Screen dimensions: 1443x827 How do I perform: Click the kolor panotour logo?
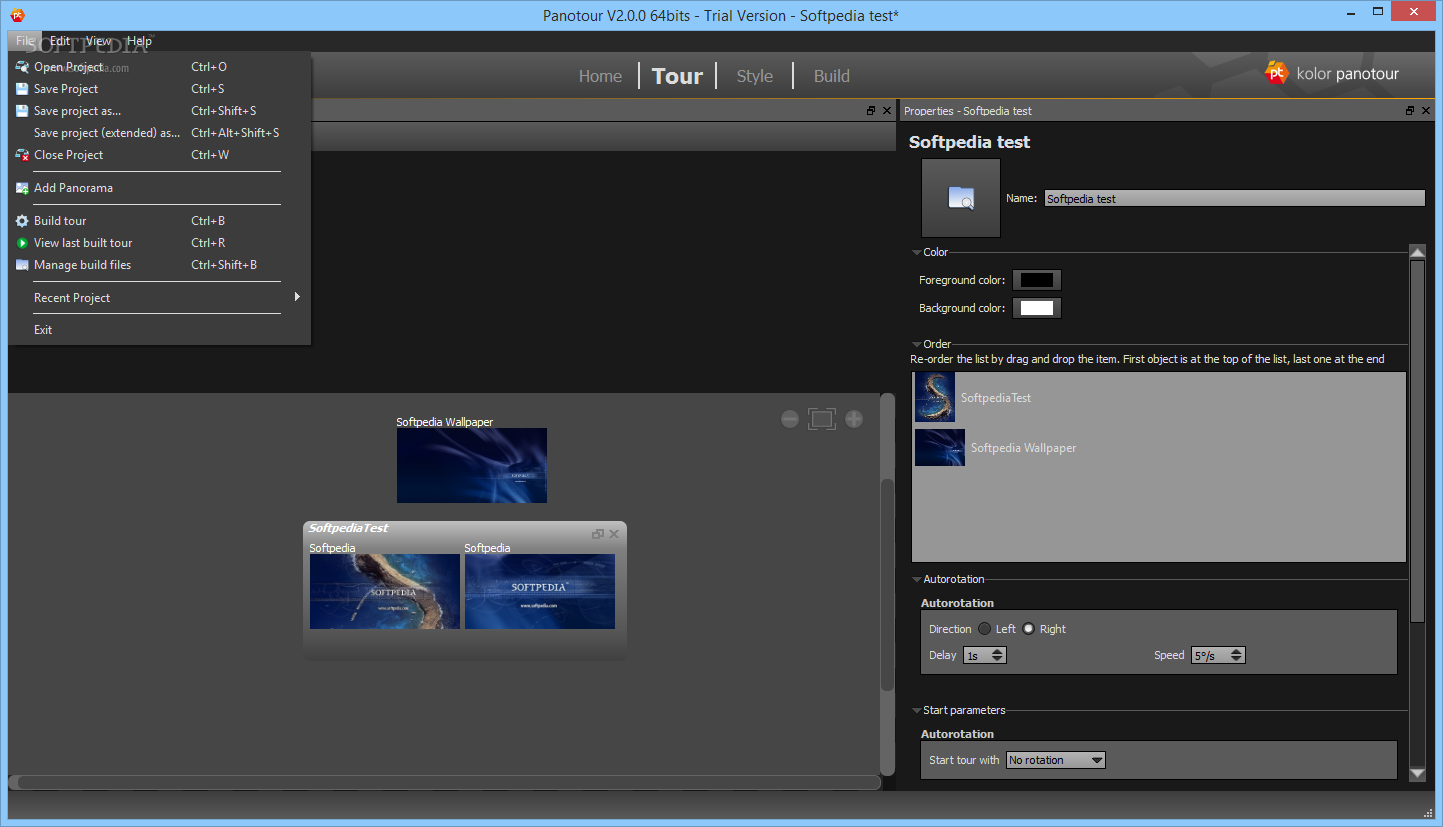click(1333, 73)
